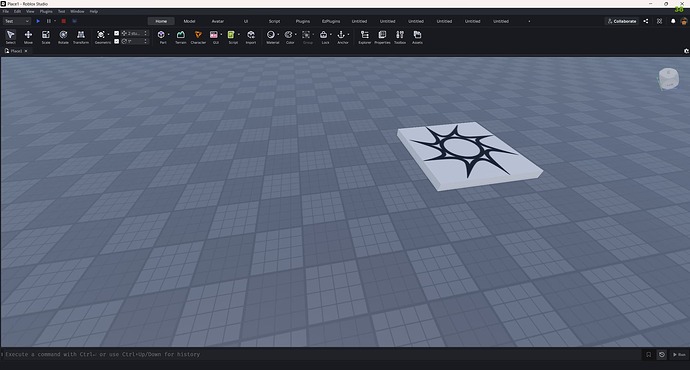
Task: Open the Test mode dropdown
Action: pyautogui.click(x=17, y=21)
